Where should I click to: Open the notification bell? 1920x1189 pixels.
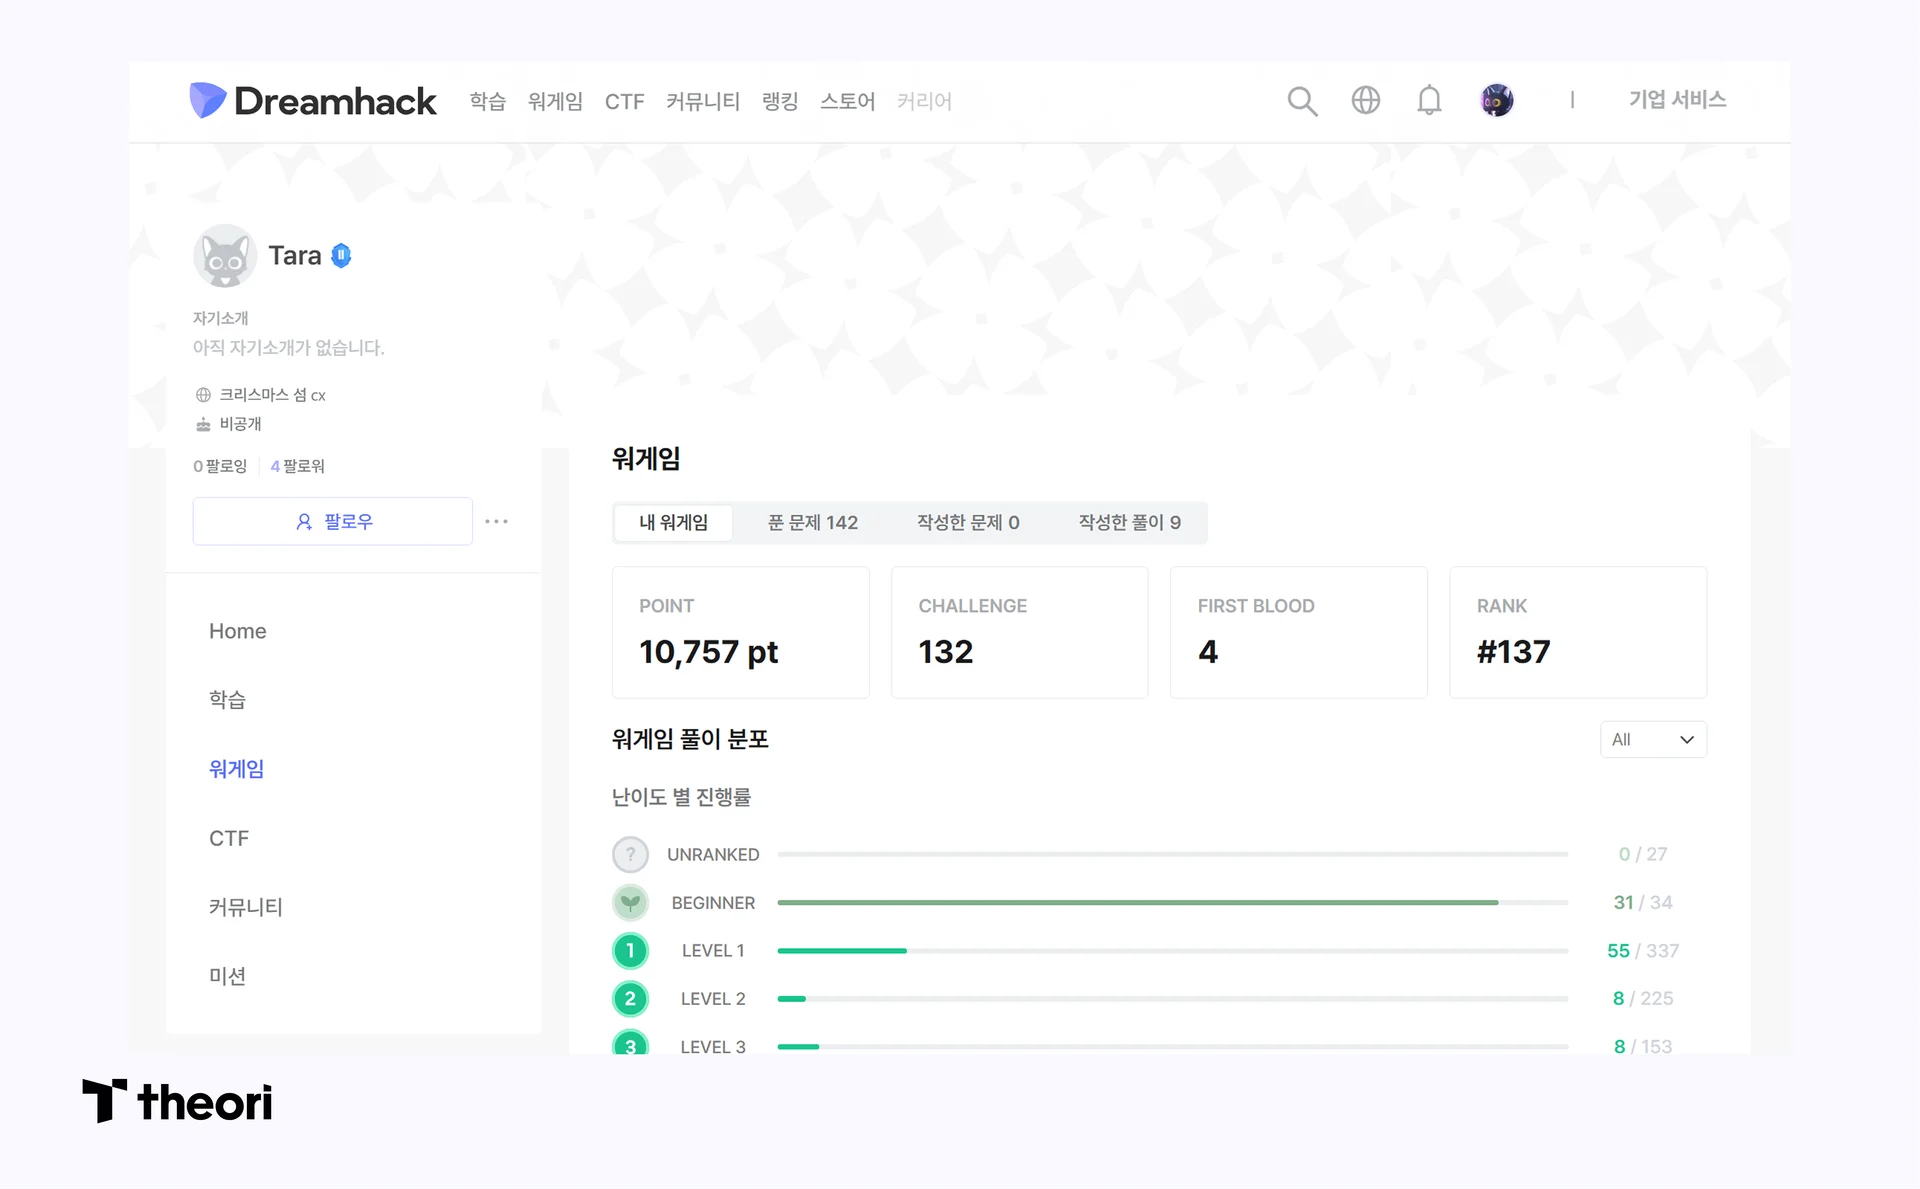coord(1429,101)
